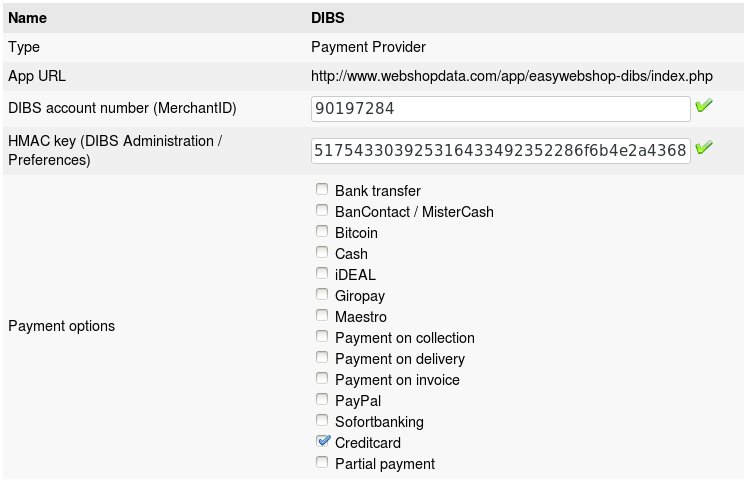Viewport: 744px width, 488px height.
Task: Enable Bitcoin payment option
Action: click(322, 232)
